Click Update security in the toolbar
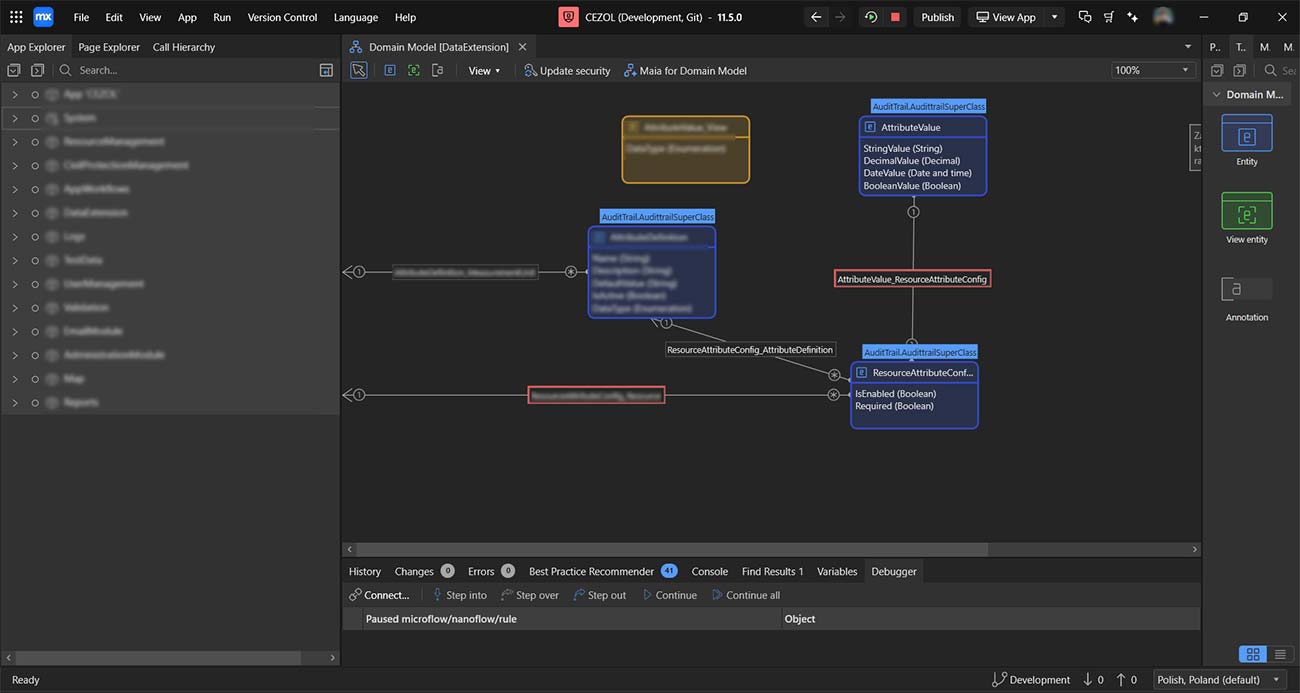The width and height of the screenshot is (1300, 693). [x=567, y=71]
